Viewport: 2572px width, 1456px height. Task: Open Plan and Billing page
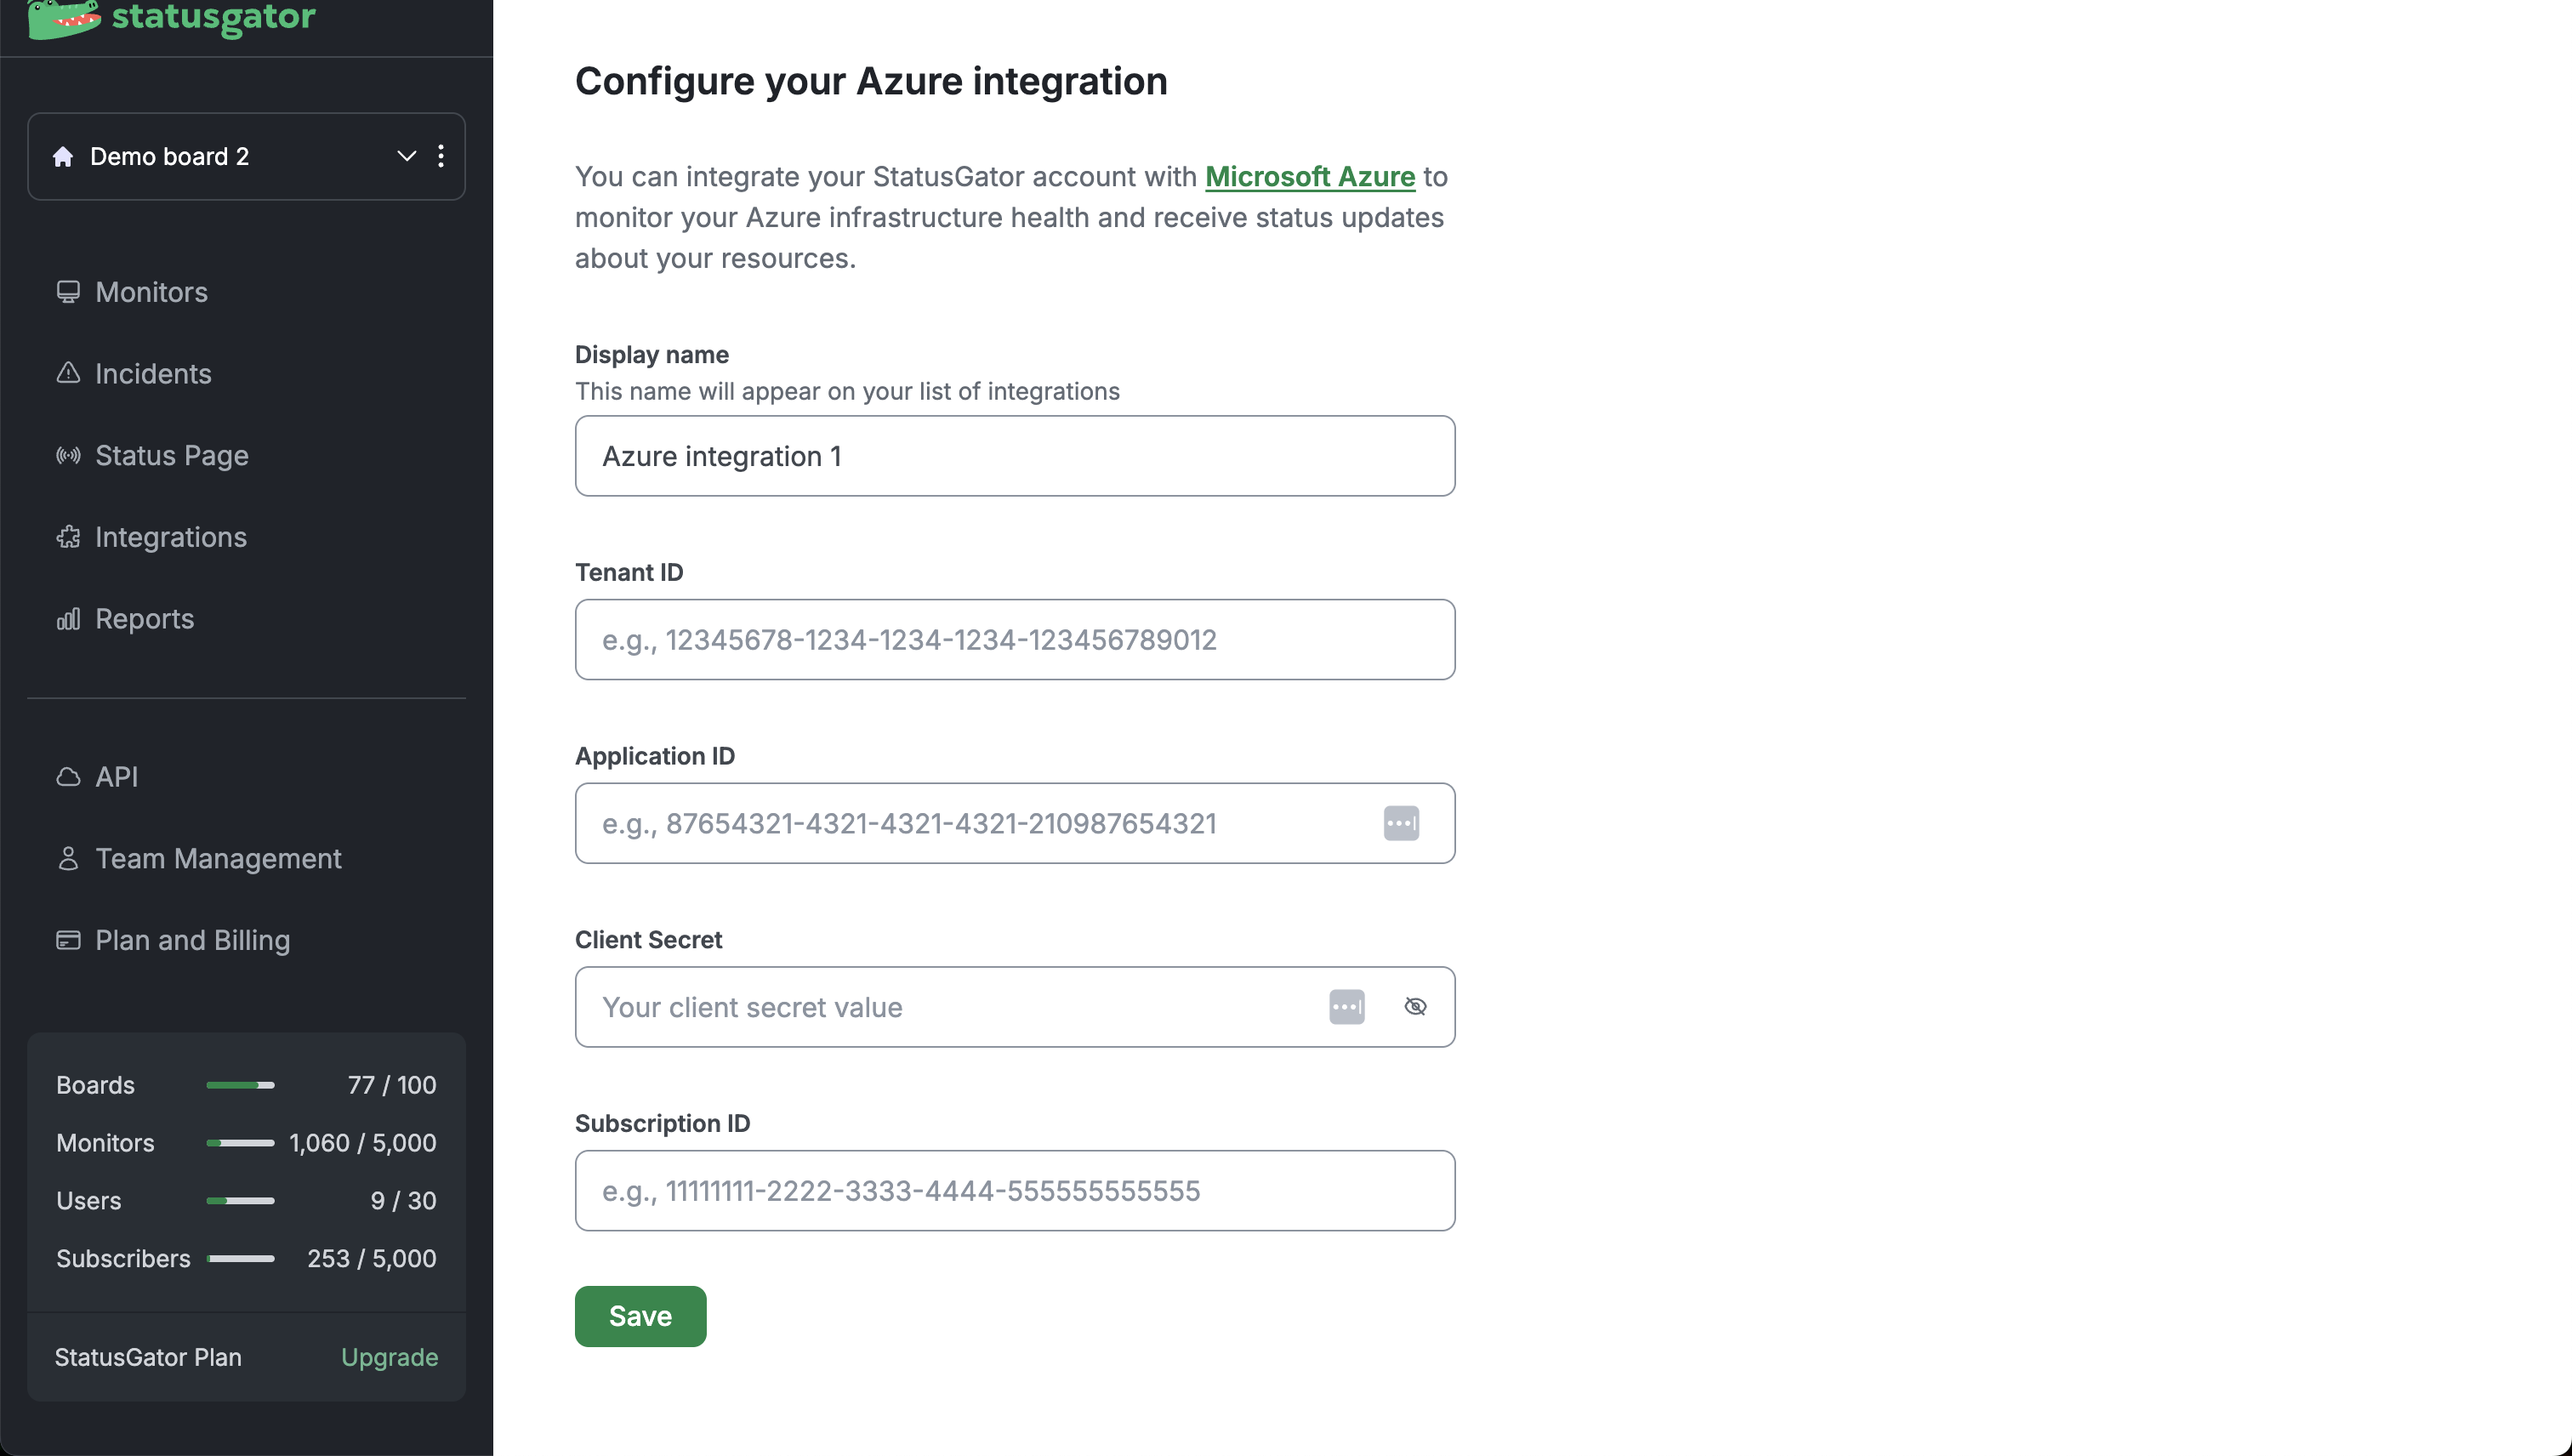[x=192, y=941]
